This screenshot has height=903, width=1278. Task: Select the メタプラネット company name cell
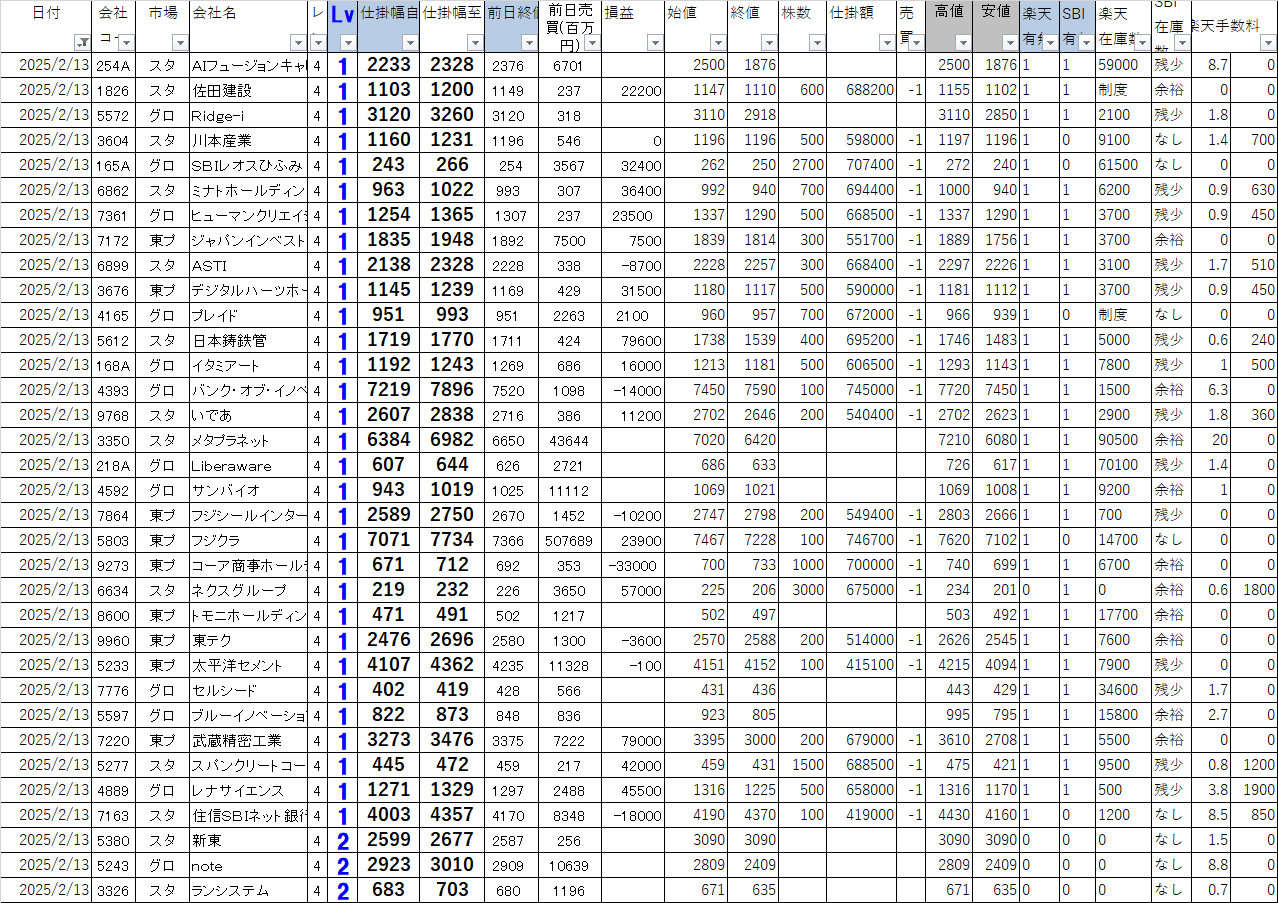[x=248, y=440]
